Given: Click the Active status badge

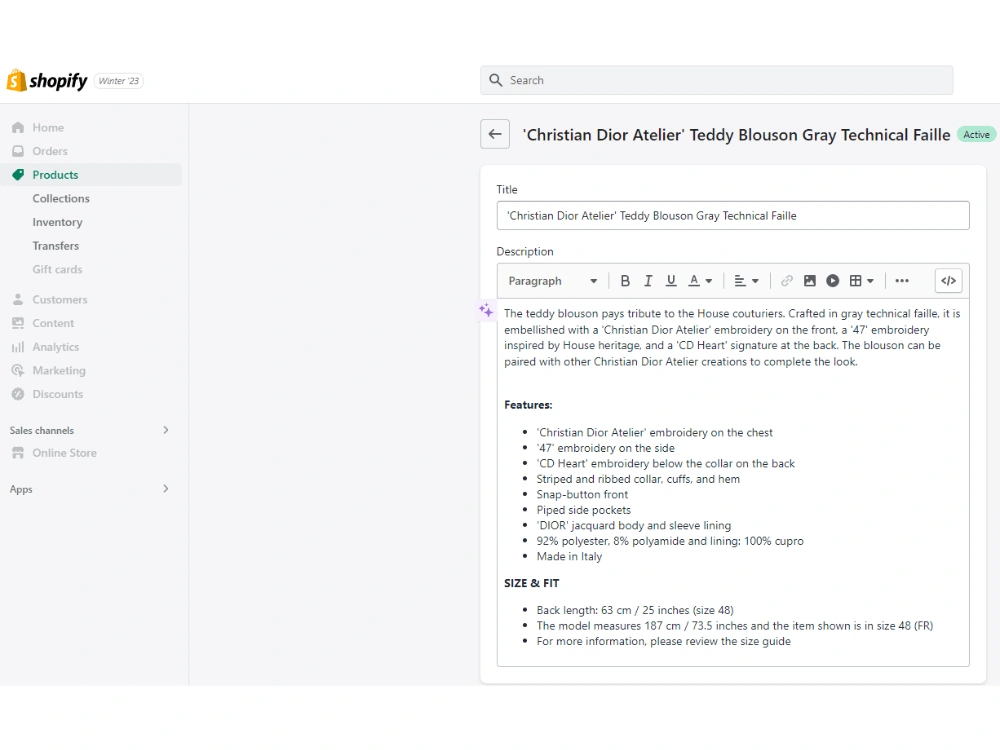Looking at the screenshot, I should [976, 133].
